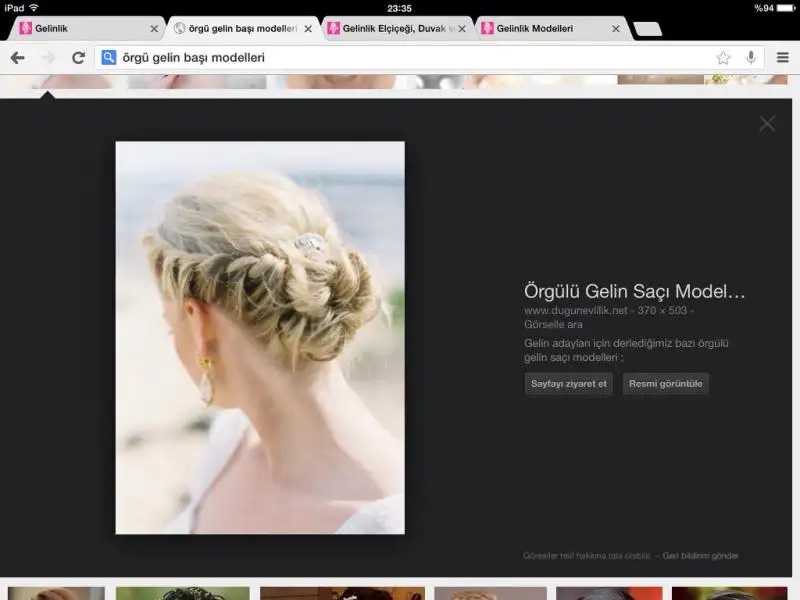Open the Chrome hamburger menu
This screenshot has width=800, height=600.
click(x=783, y=58)
